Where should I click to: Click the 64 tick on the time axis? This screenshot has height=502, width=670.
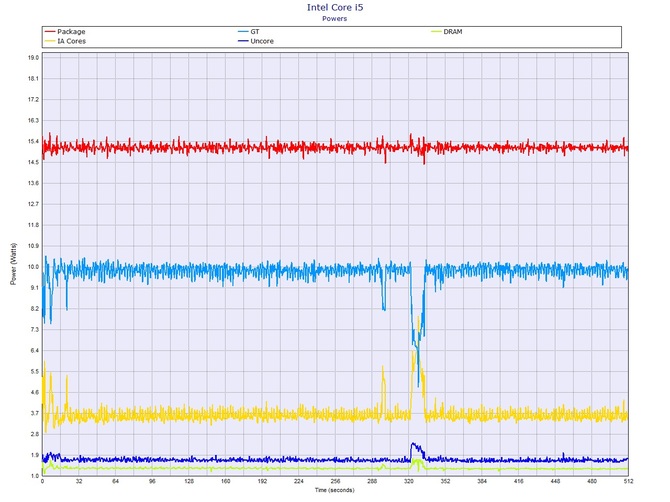(x=115, y=481)
